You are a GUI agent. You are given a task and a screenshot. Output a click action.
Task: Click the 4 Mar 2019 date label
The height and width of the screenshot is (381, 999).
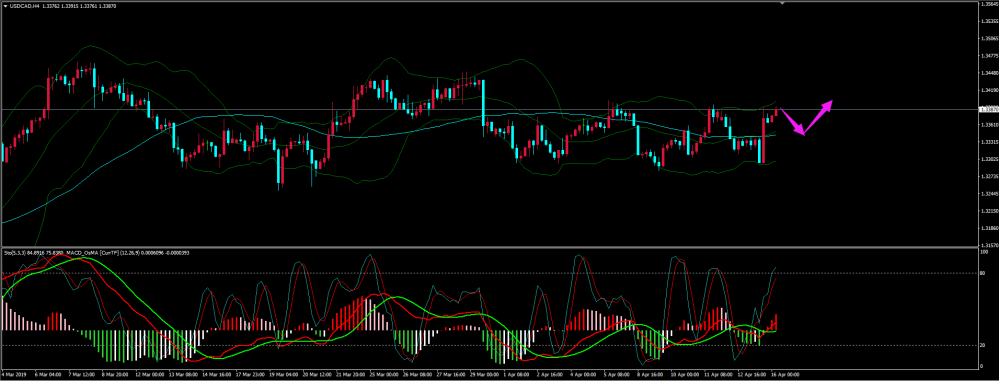14,374
